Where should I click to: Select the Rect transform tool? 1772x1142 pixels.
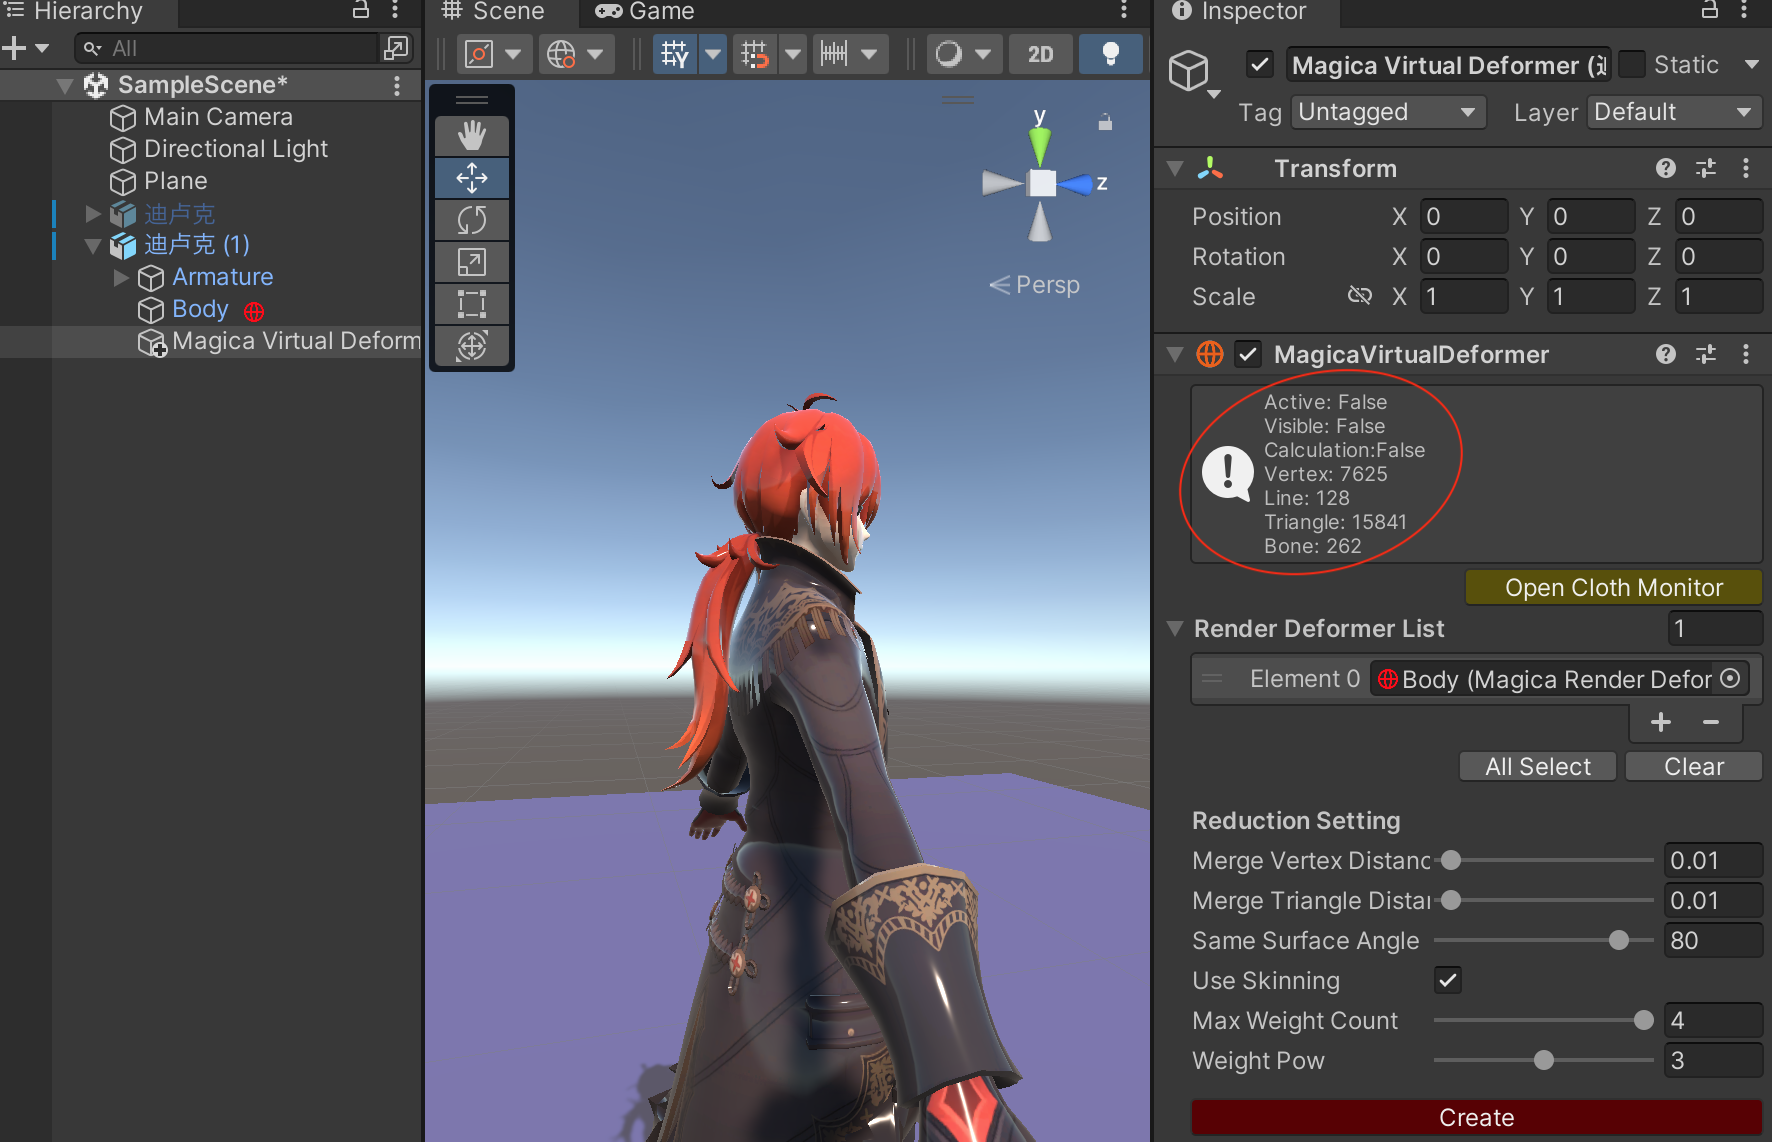click(472, 304)
